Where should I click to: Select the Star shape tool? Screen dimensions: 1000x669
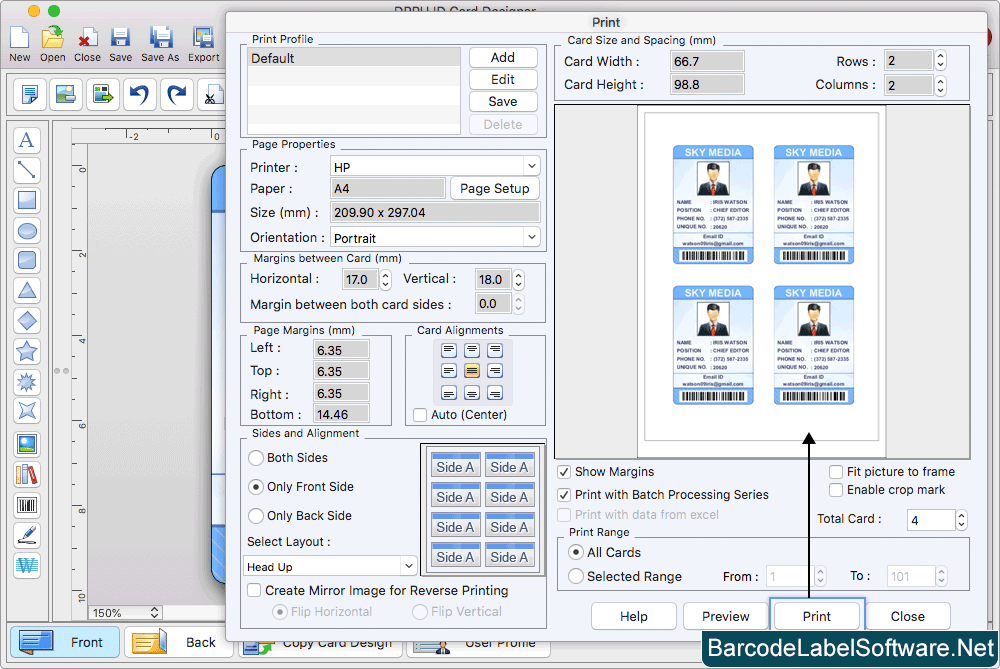point(27,351)
